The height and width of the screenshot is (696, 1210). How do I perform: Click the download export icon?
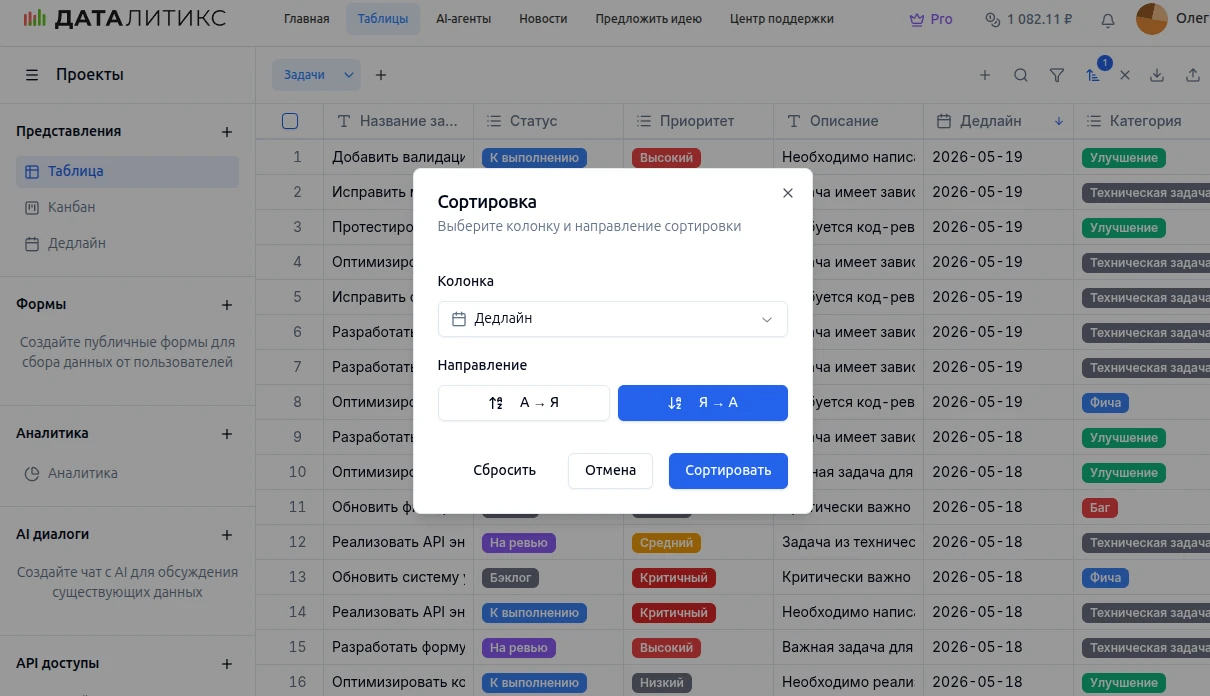coord(1157,75)
